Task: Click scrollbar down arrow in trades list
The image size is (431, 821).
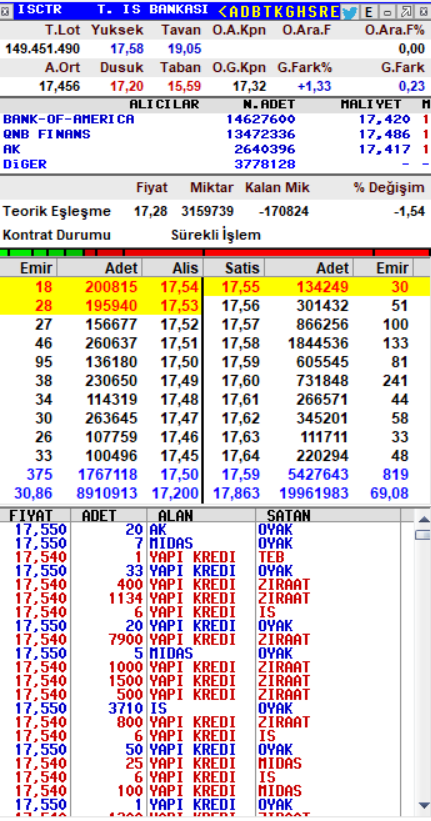Action: click(x=423, y=805)
